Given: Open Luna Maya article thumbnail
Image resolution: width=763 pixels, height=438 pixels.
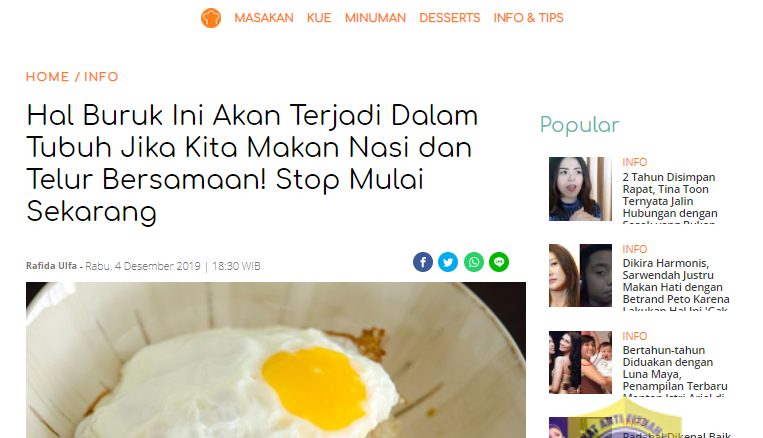Looking at the screenshot, I should point(580,363).
